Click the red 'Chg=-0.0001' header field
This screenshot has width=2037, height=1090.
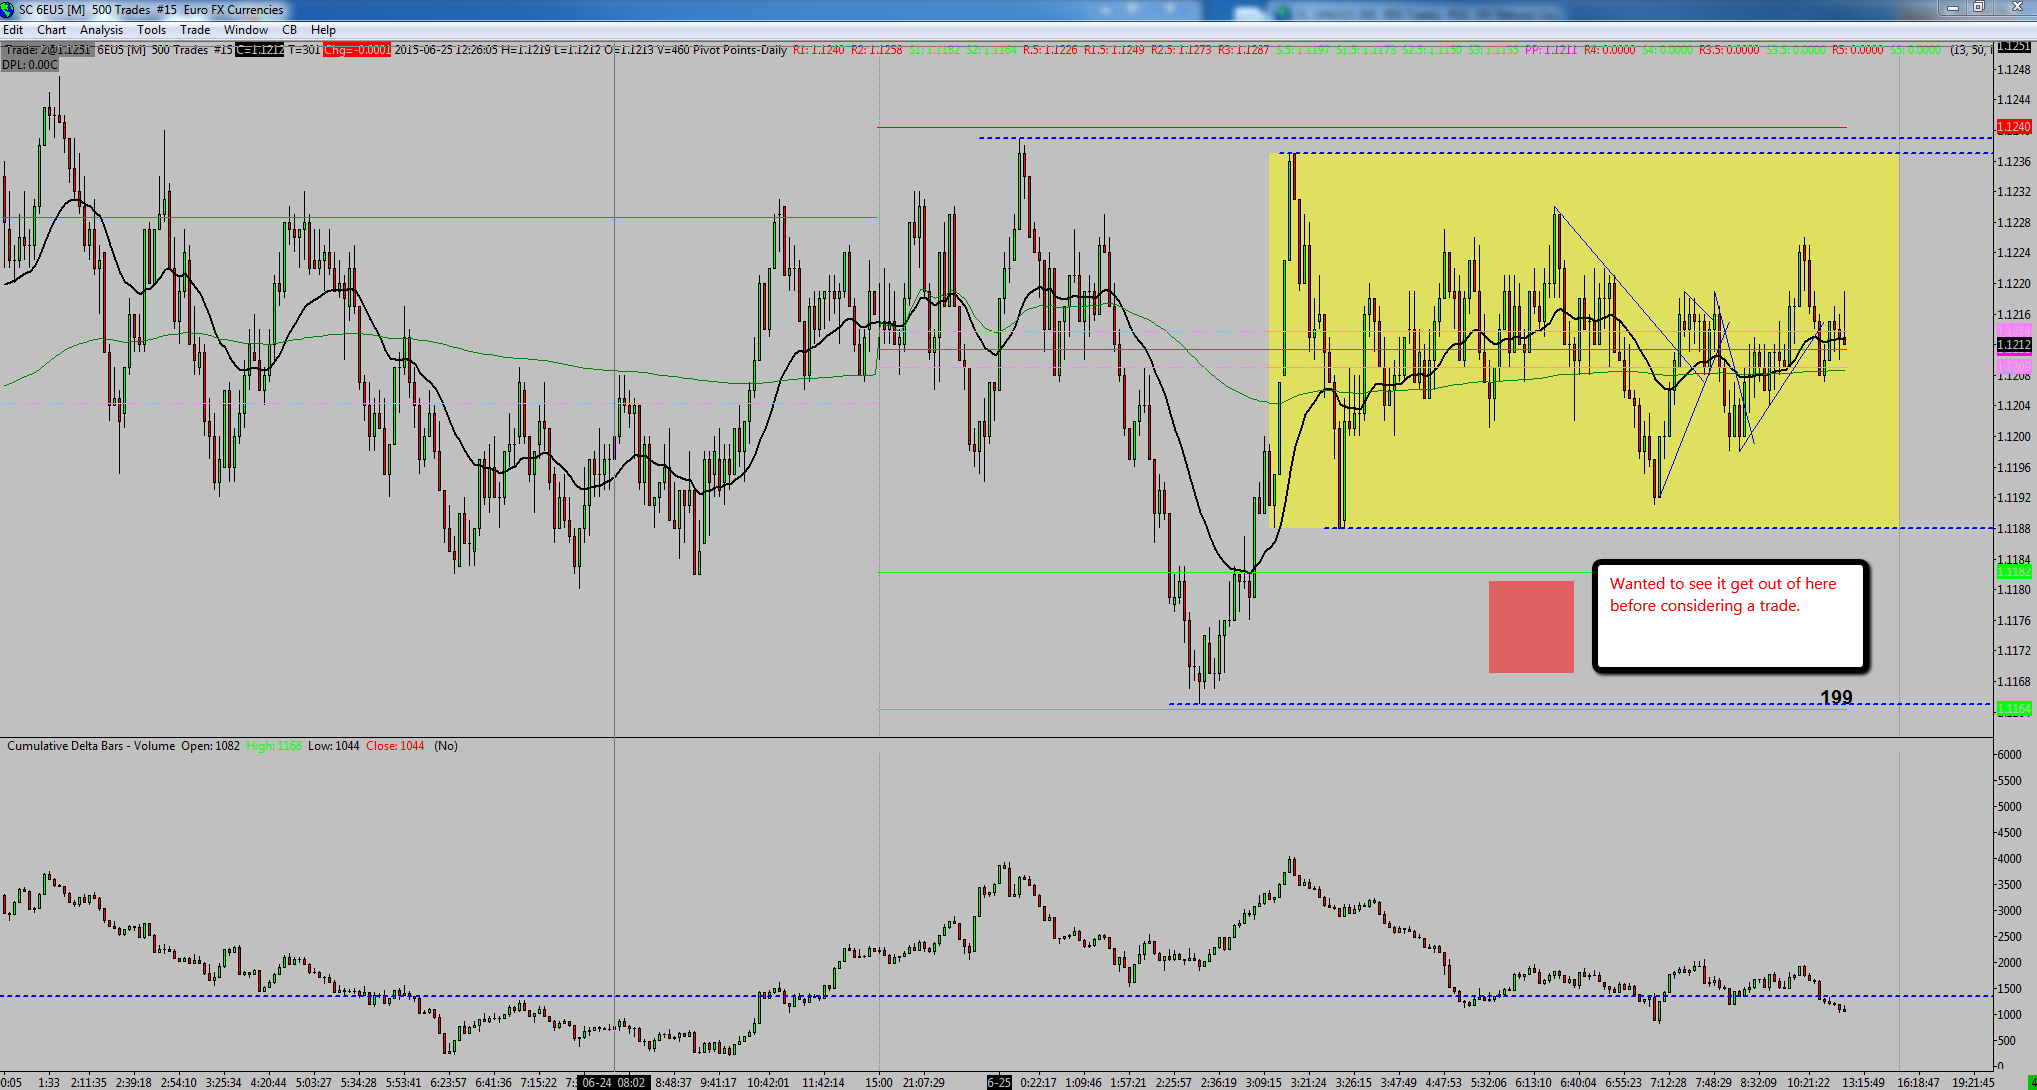pyautogui.click(x=357, y=50)
